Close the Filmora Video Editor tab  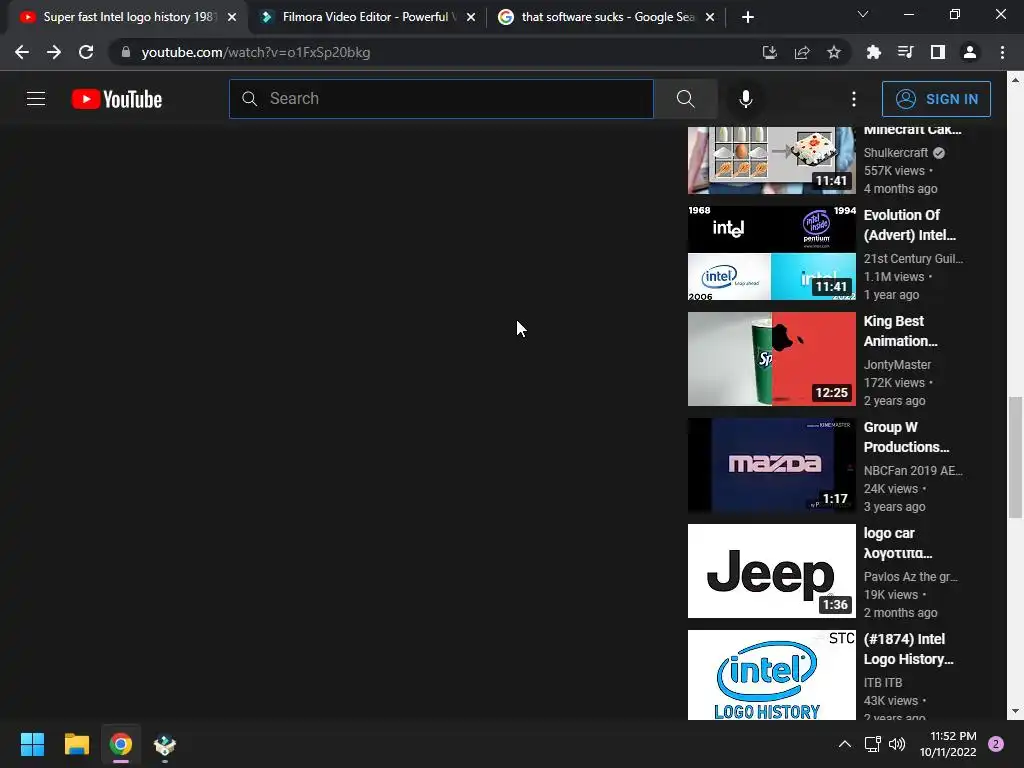(471, 18)
